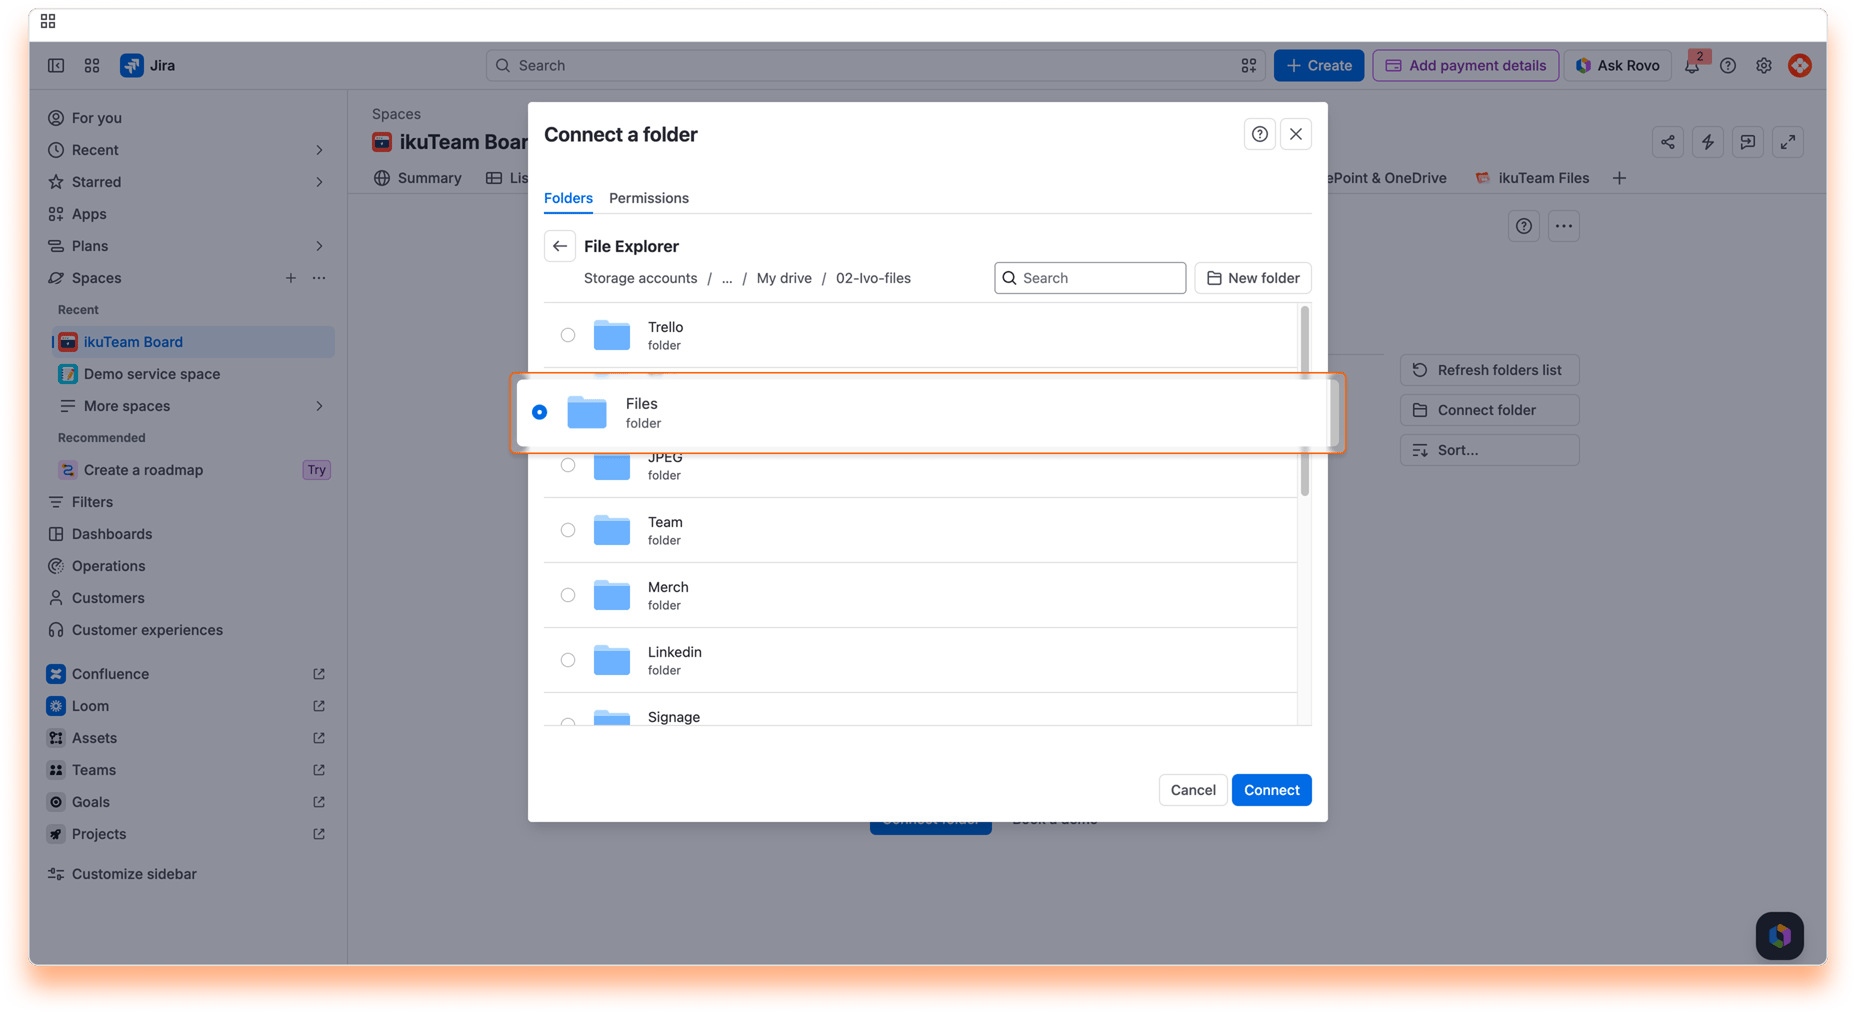Image resolution: width=1856 pixels, height=1014 pixels.
Task: Select the JPEG folder radio button
Action: (x=568, y=465)
